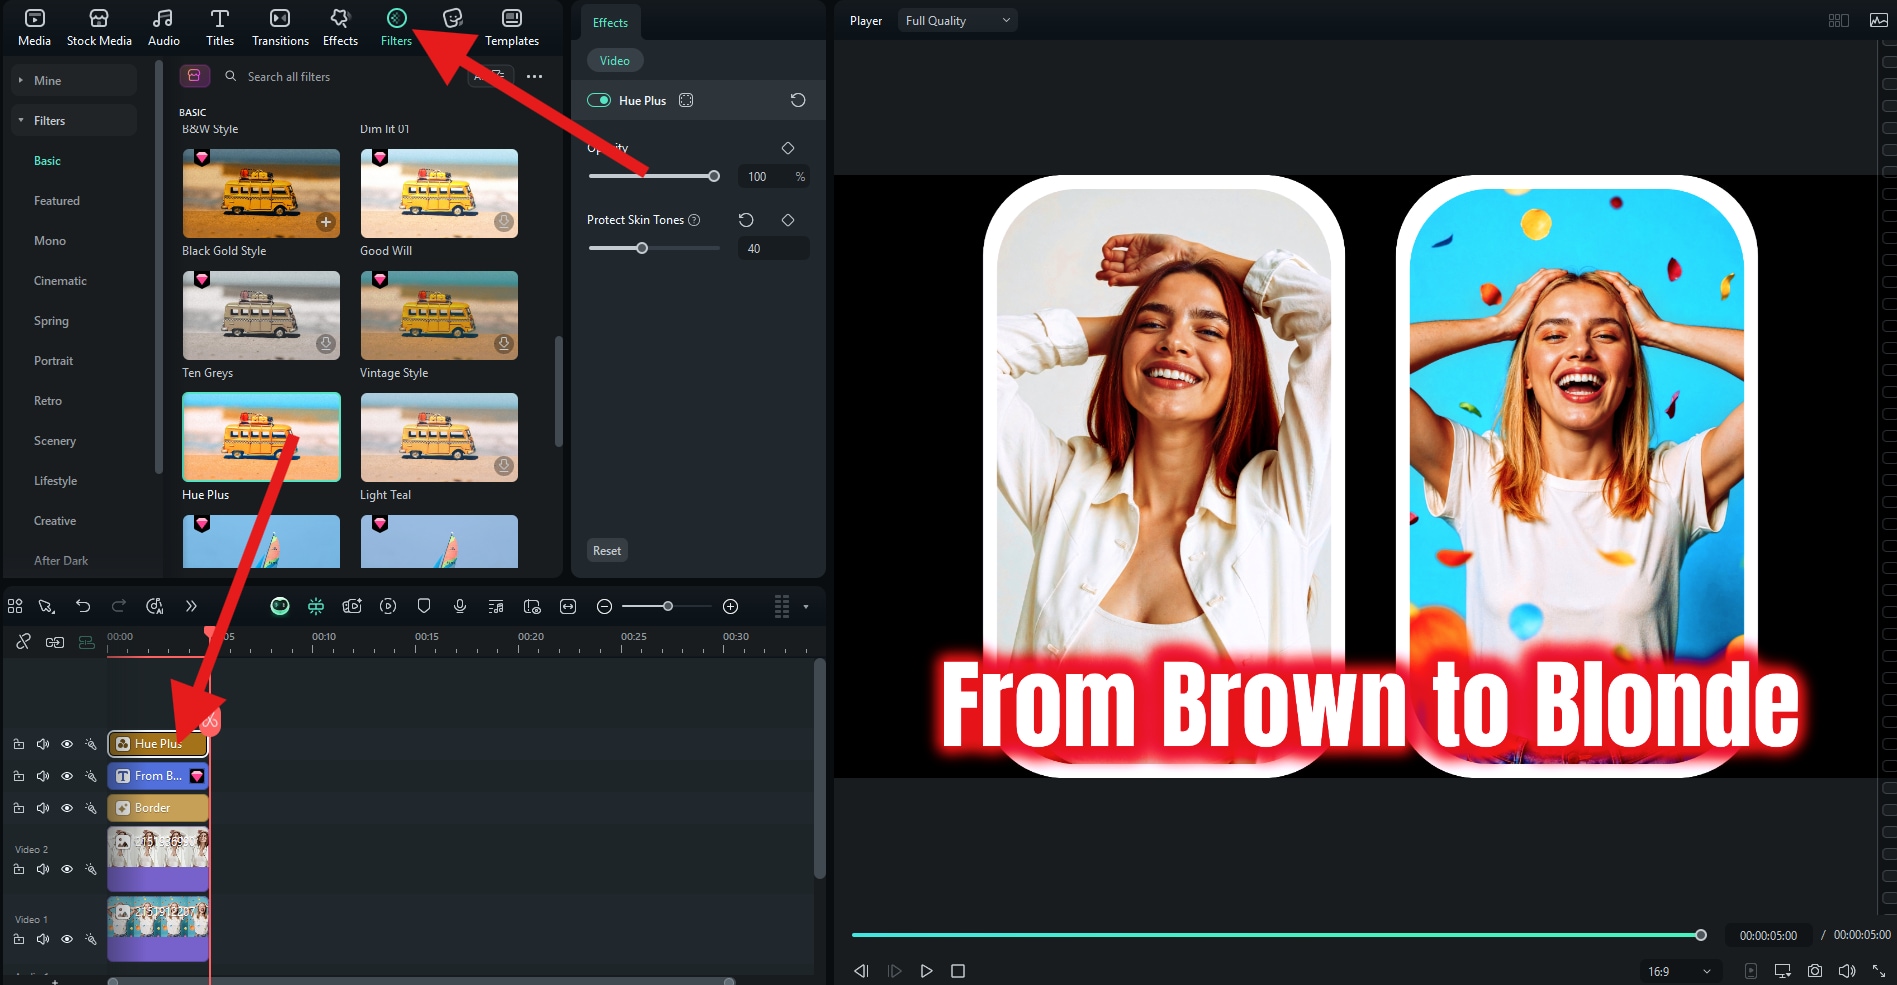
Task: Open the Stickers tab icon
Action: [x=453, y=18]
